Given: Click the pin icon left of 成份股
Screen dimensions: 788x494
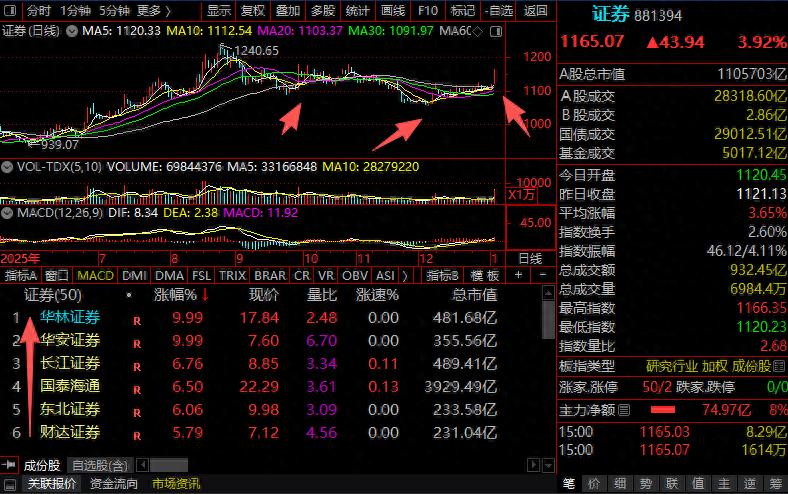Looking at the screenshot, I should click(9, 465).
